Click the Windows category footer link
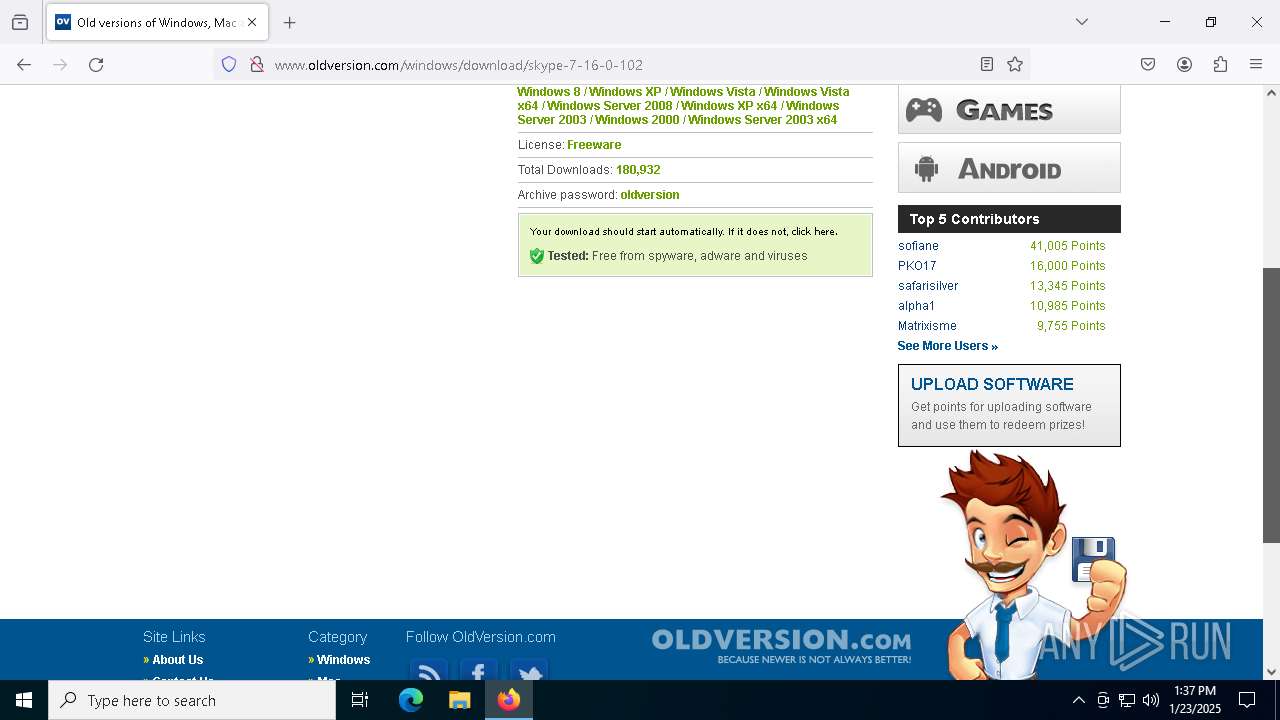This screenshot has height=720, width=1280. click(x=343, y=660)
